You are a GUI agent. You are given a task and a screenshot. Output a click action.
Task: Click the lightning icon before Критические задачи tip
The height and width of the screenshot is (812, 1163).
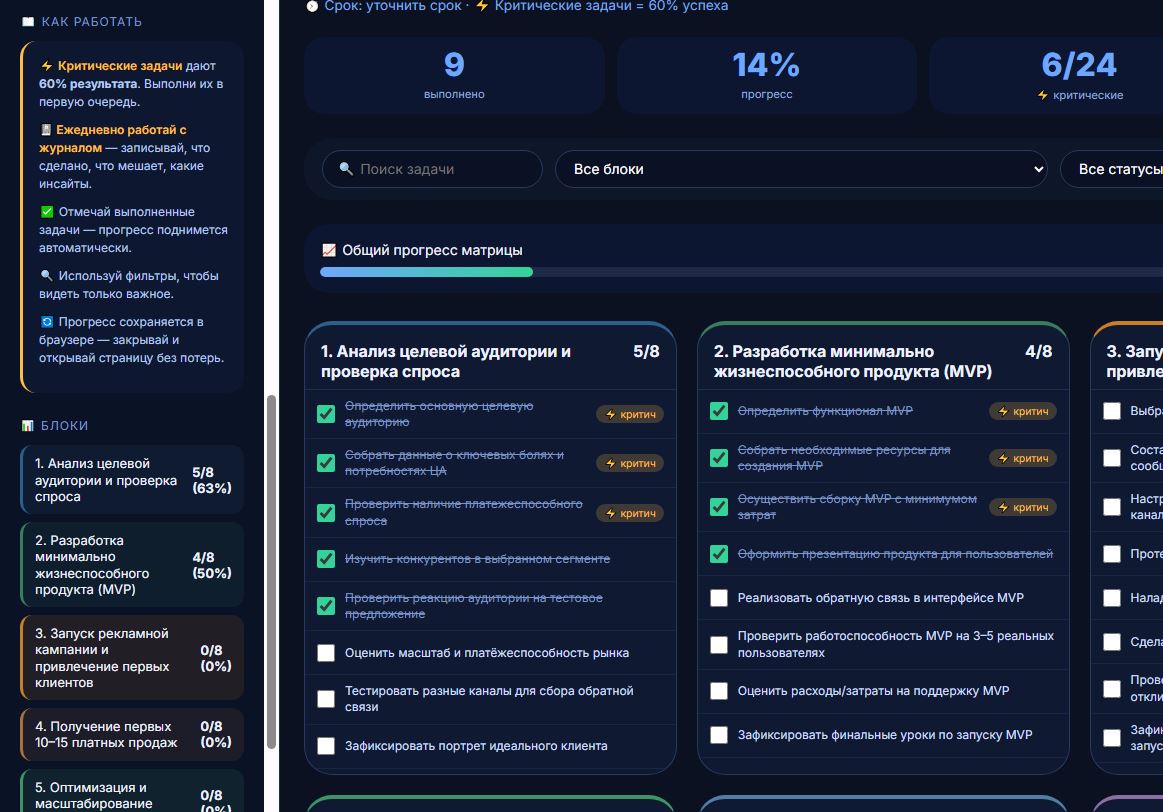(x=47, y=66)
